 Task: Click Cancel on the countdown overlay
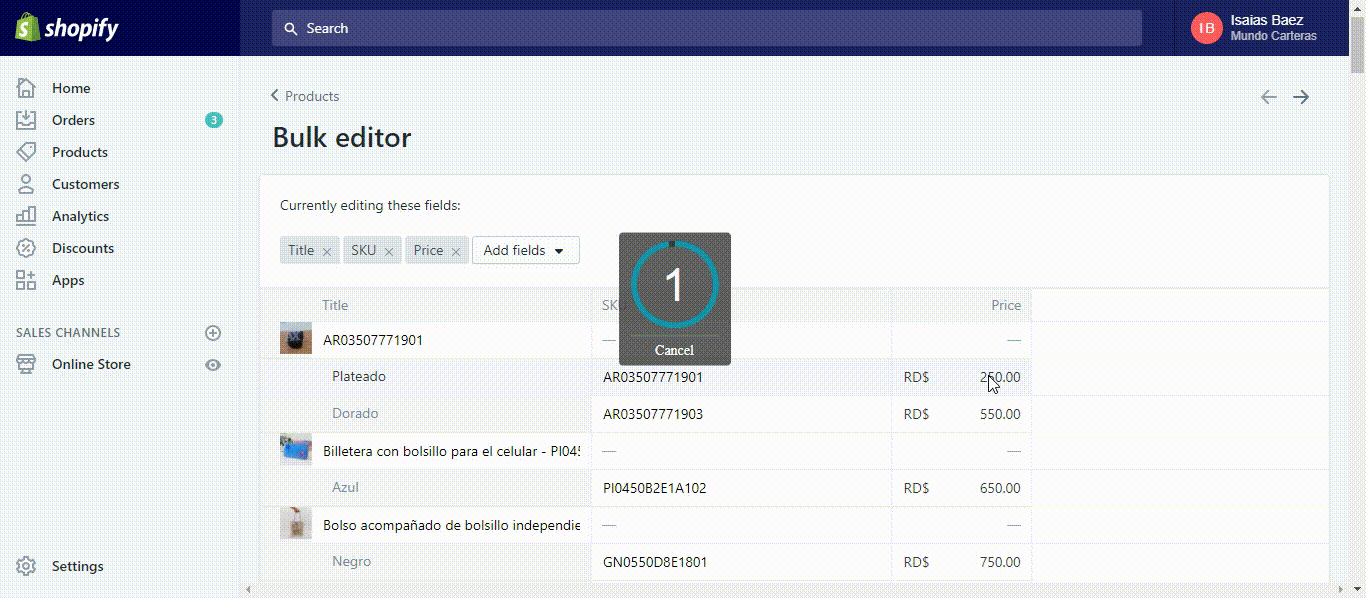[x=674, y=350]
